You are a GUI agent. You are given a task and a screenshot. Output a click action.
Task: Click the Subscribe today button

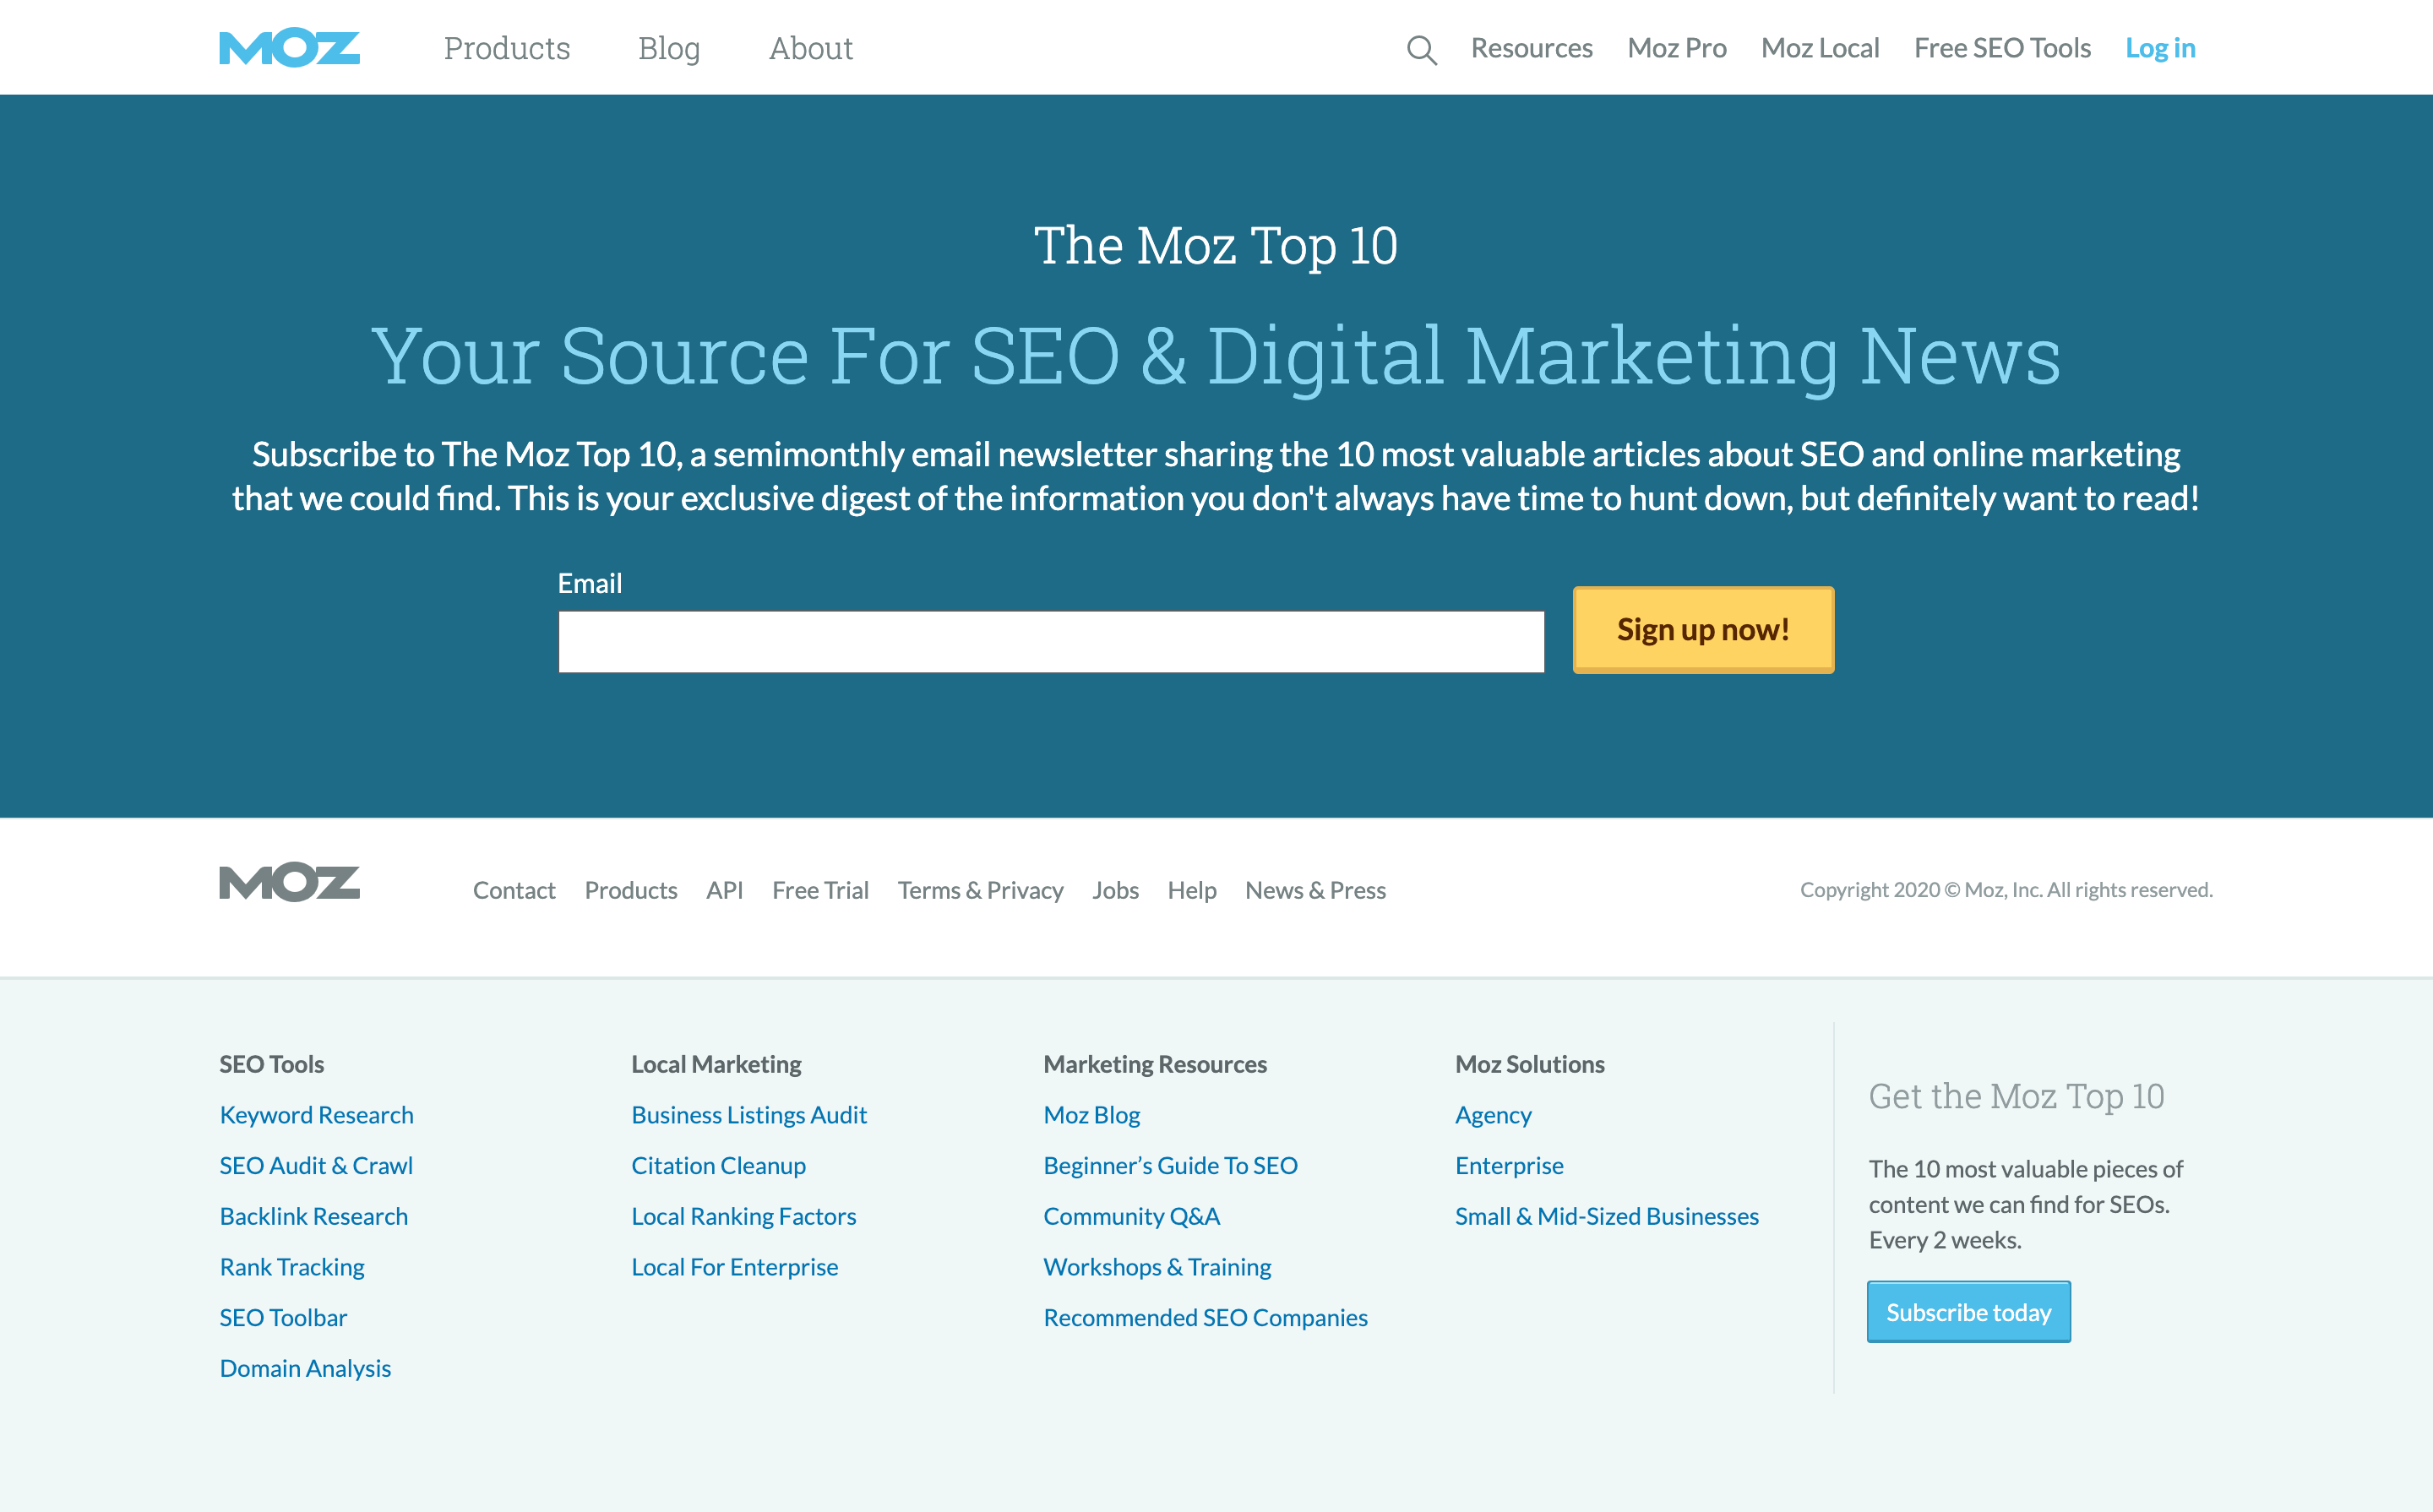pyautogui.click(x=1968, y=1312)
